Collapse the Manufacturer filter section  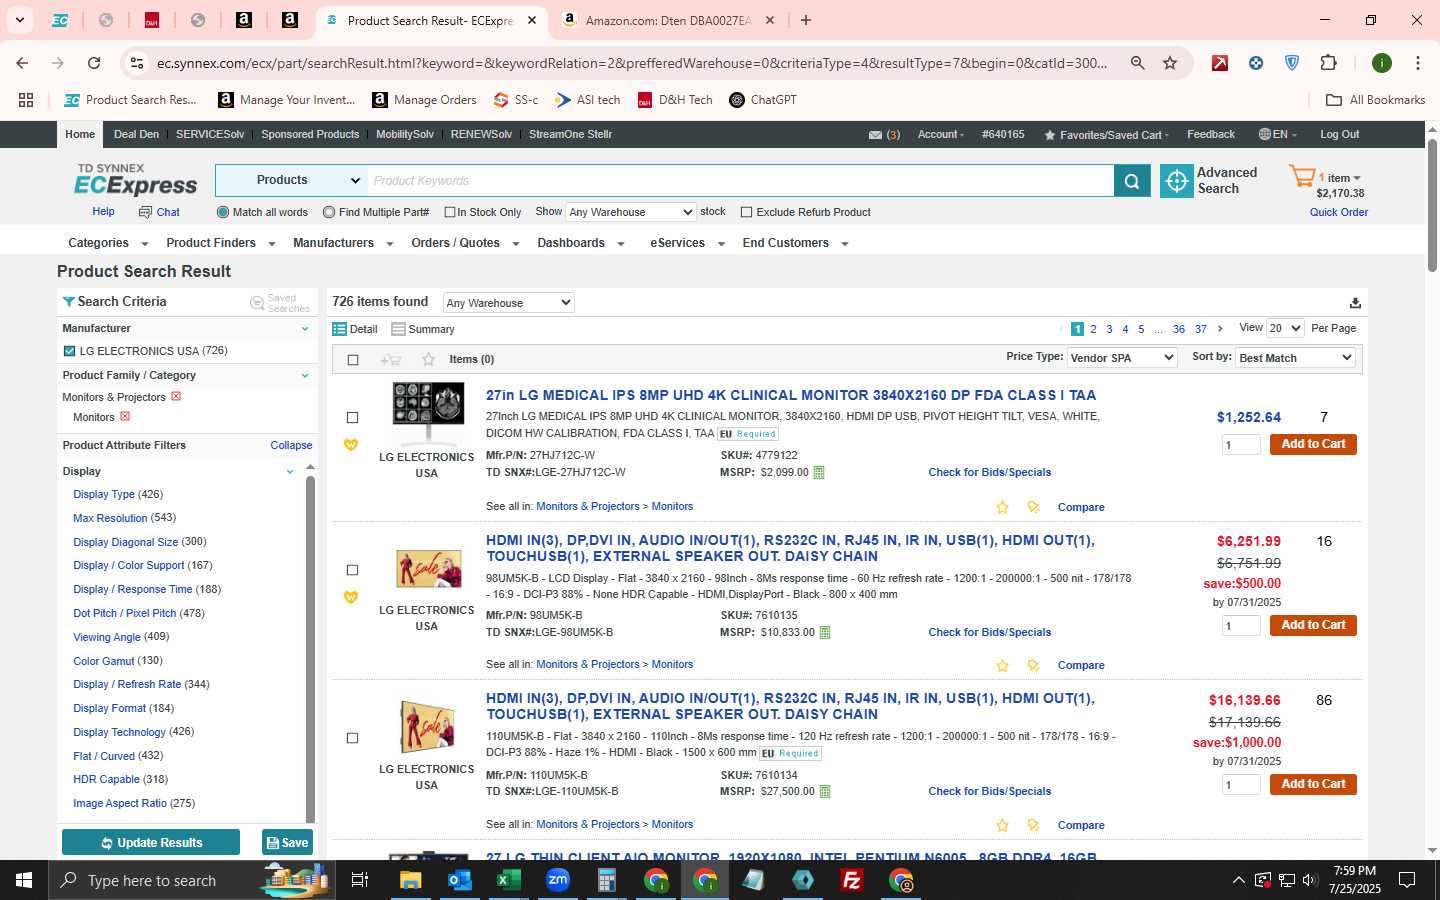point(305,328)
